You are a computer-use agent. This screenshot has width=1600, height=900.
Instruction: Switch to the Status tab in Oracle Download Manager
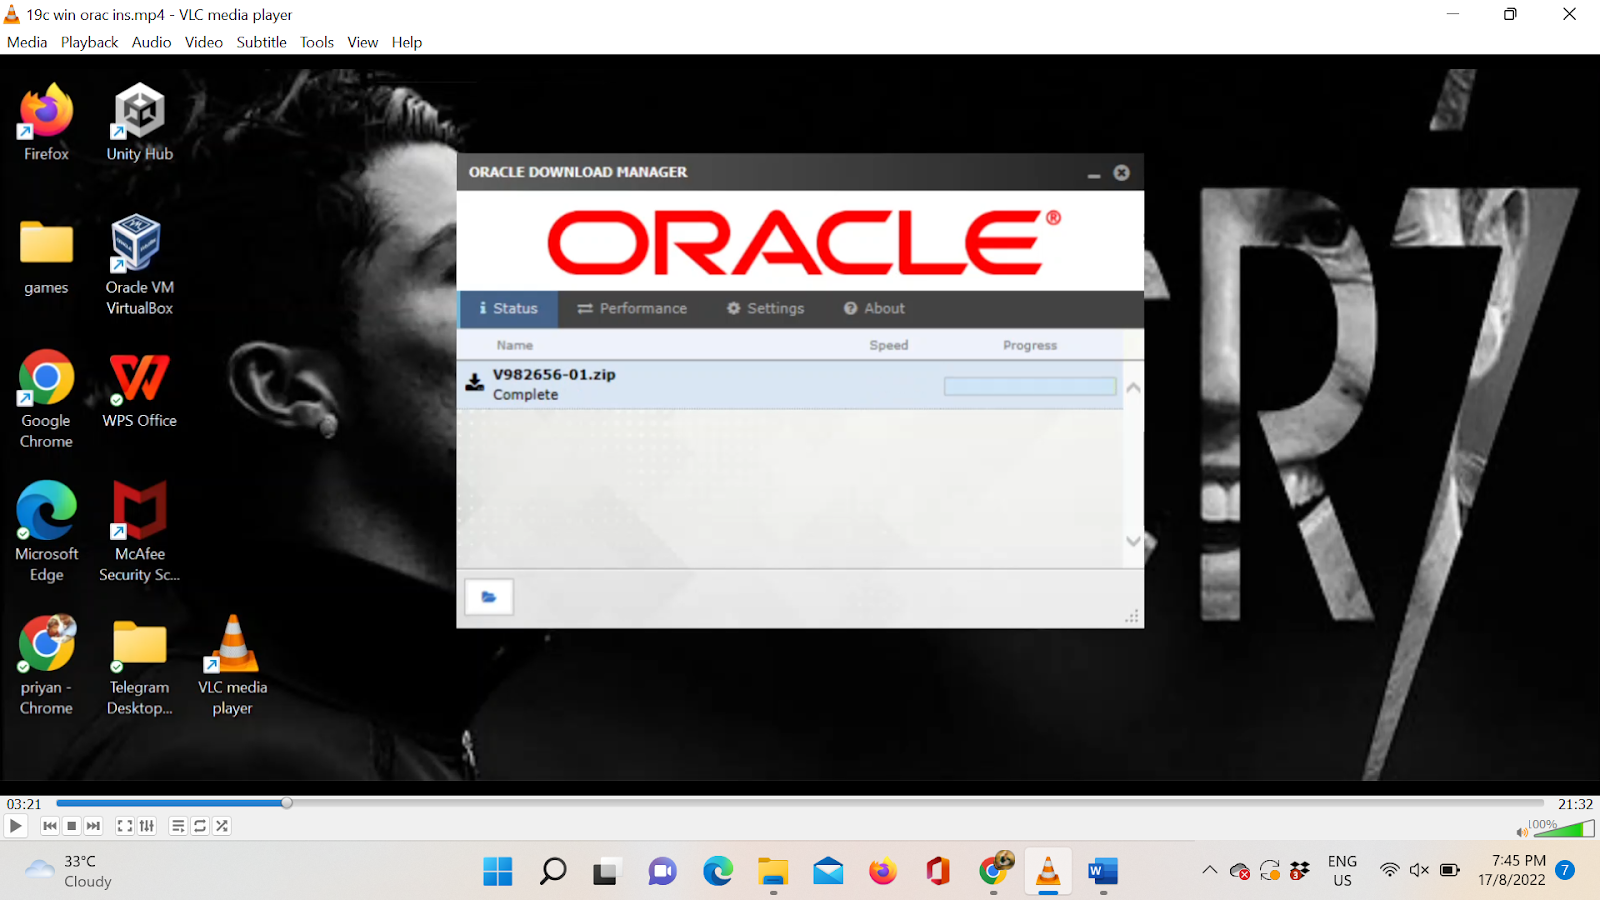(x=508, y=309)
